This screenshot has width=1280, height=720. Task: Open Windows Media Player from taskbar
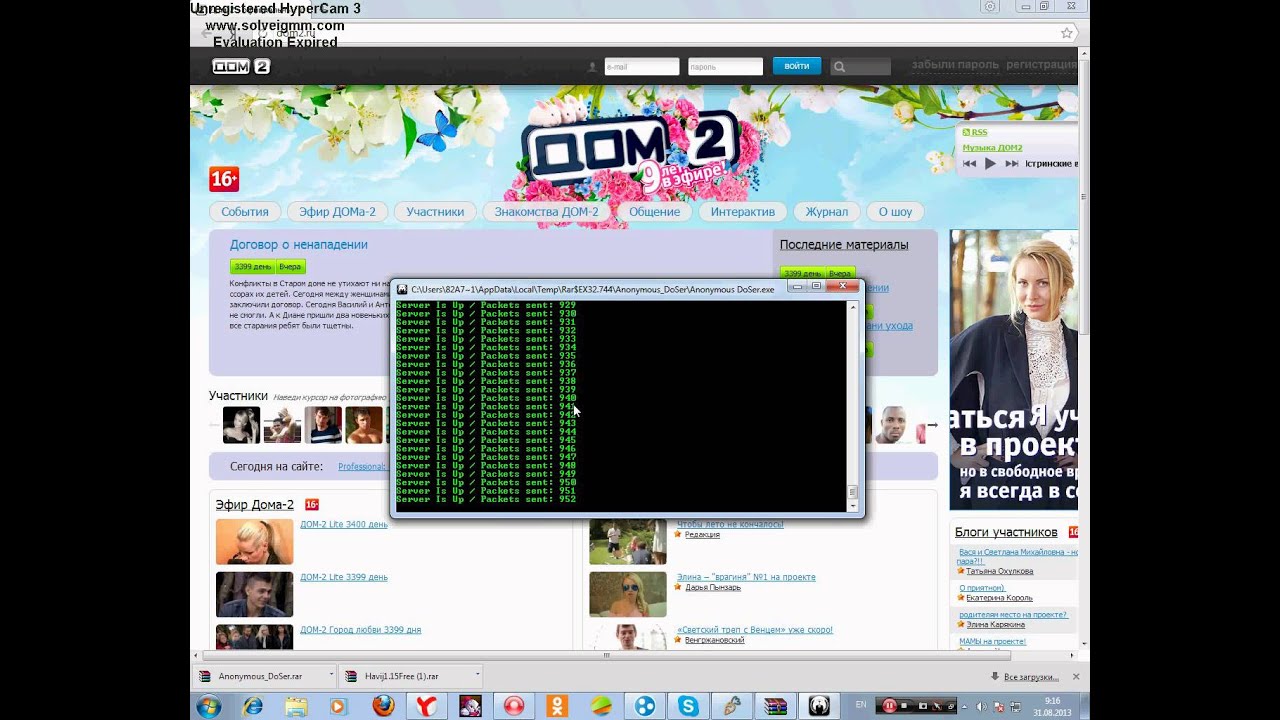click(x=338, y=706)
